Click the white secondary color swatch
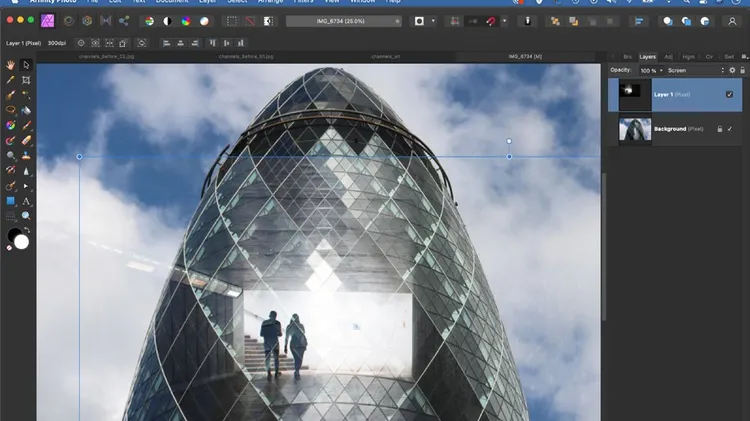The width and height of the screenshot is (750, 421). 21,242
